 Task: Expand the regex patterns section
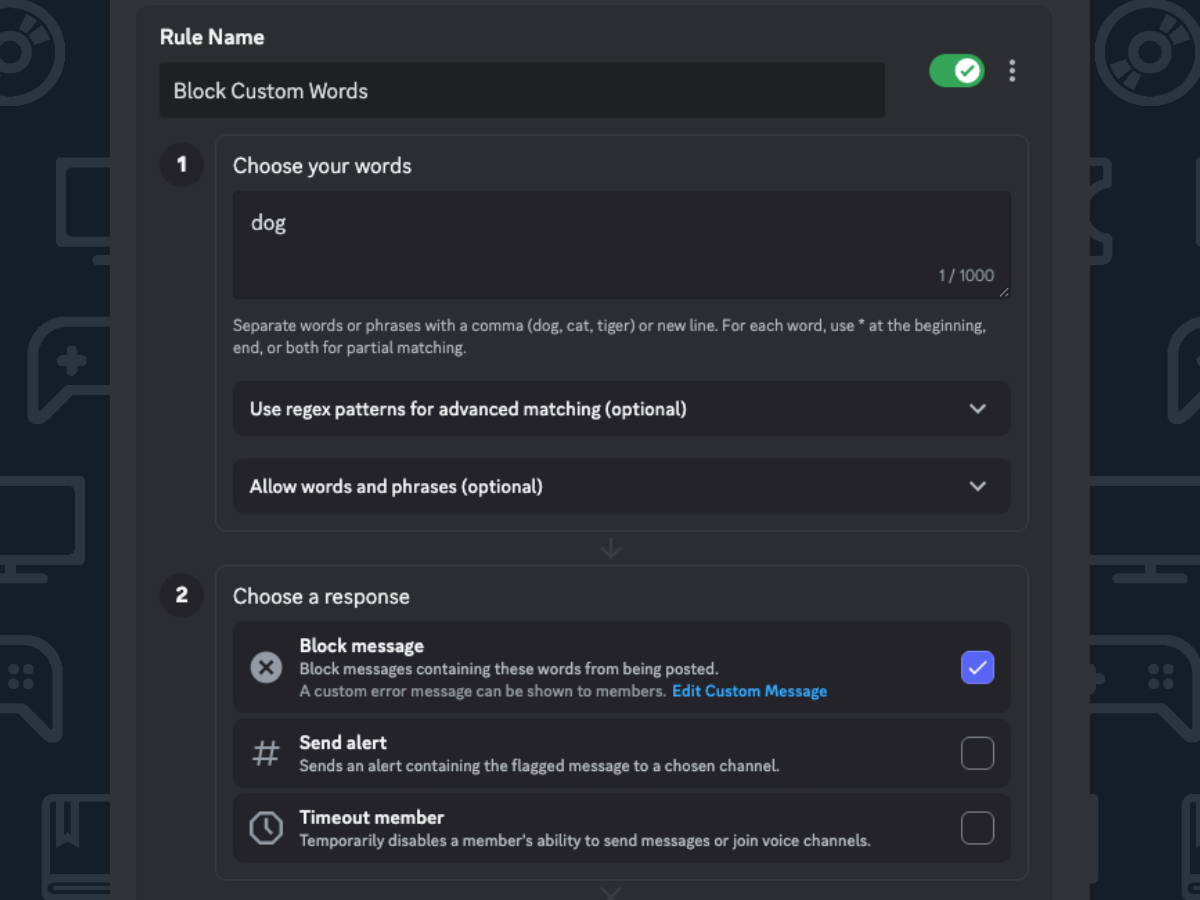click(x=621, y=409)
